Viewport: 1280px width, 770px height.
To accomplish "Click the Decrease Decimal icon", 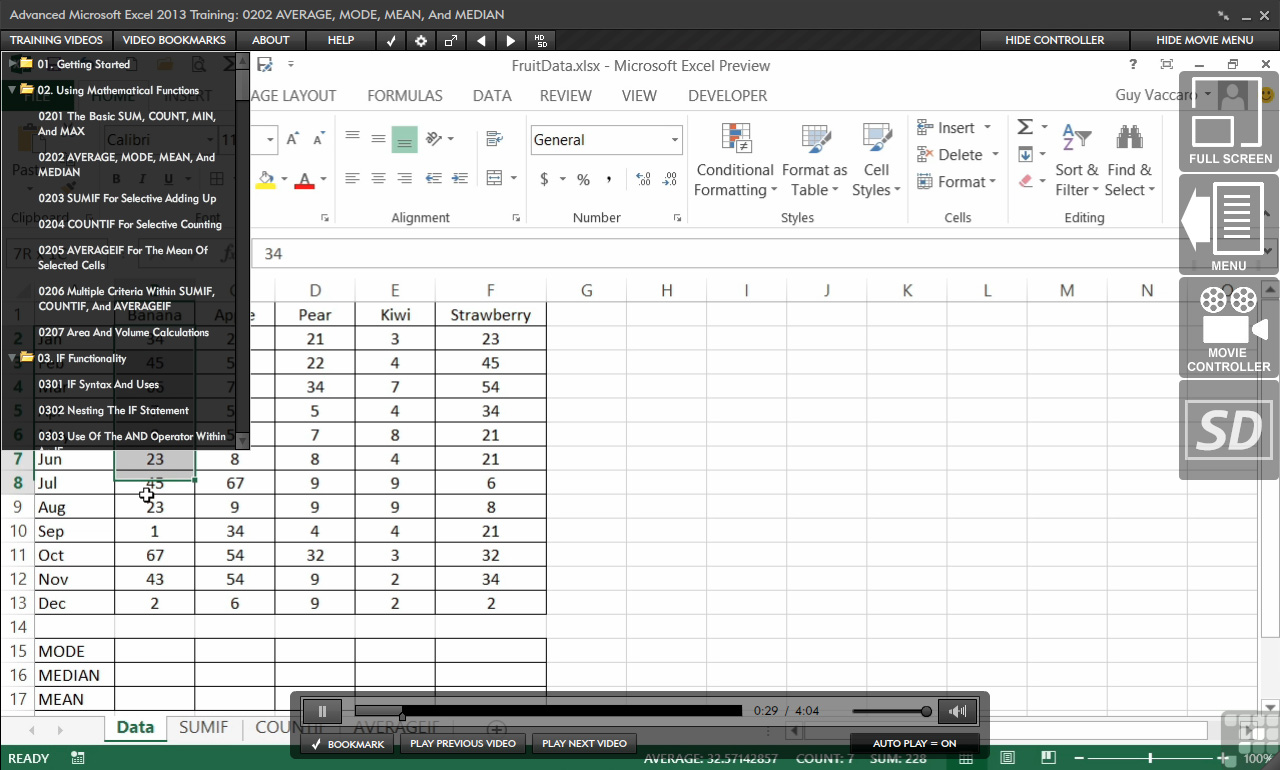I will click(670, 180).
